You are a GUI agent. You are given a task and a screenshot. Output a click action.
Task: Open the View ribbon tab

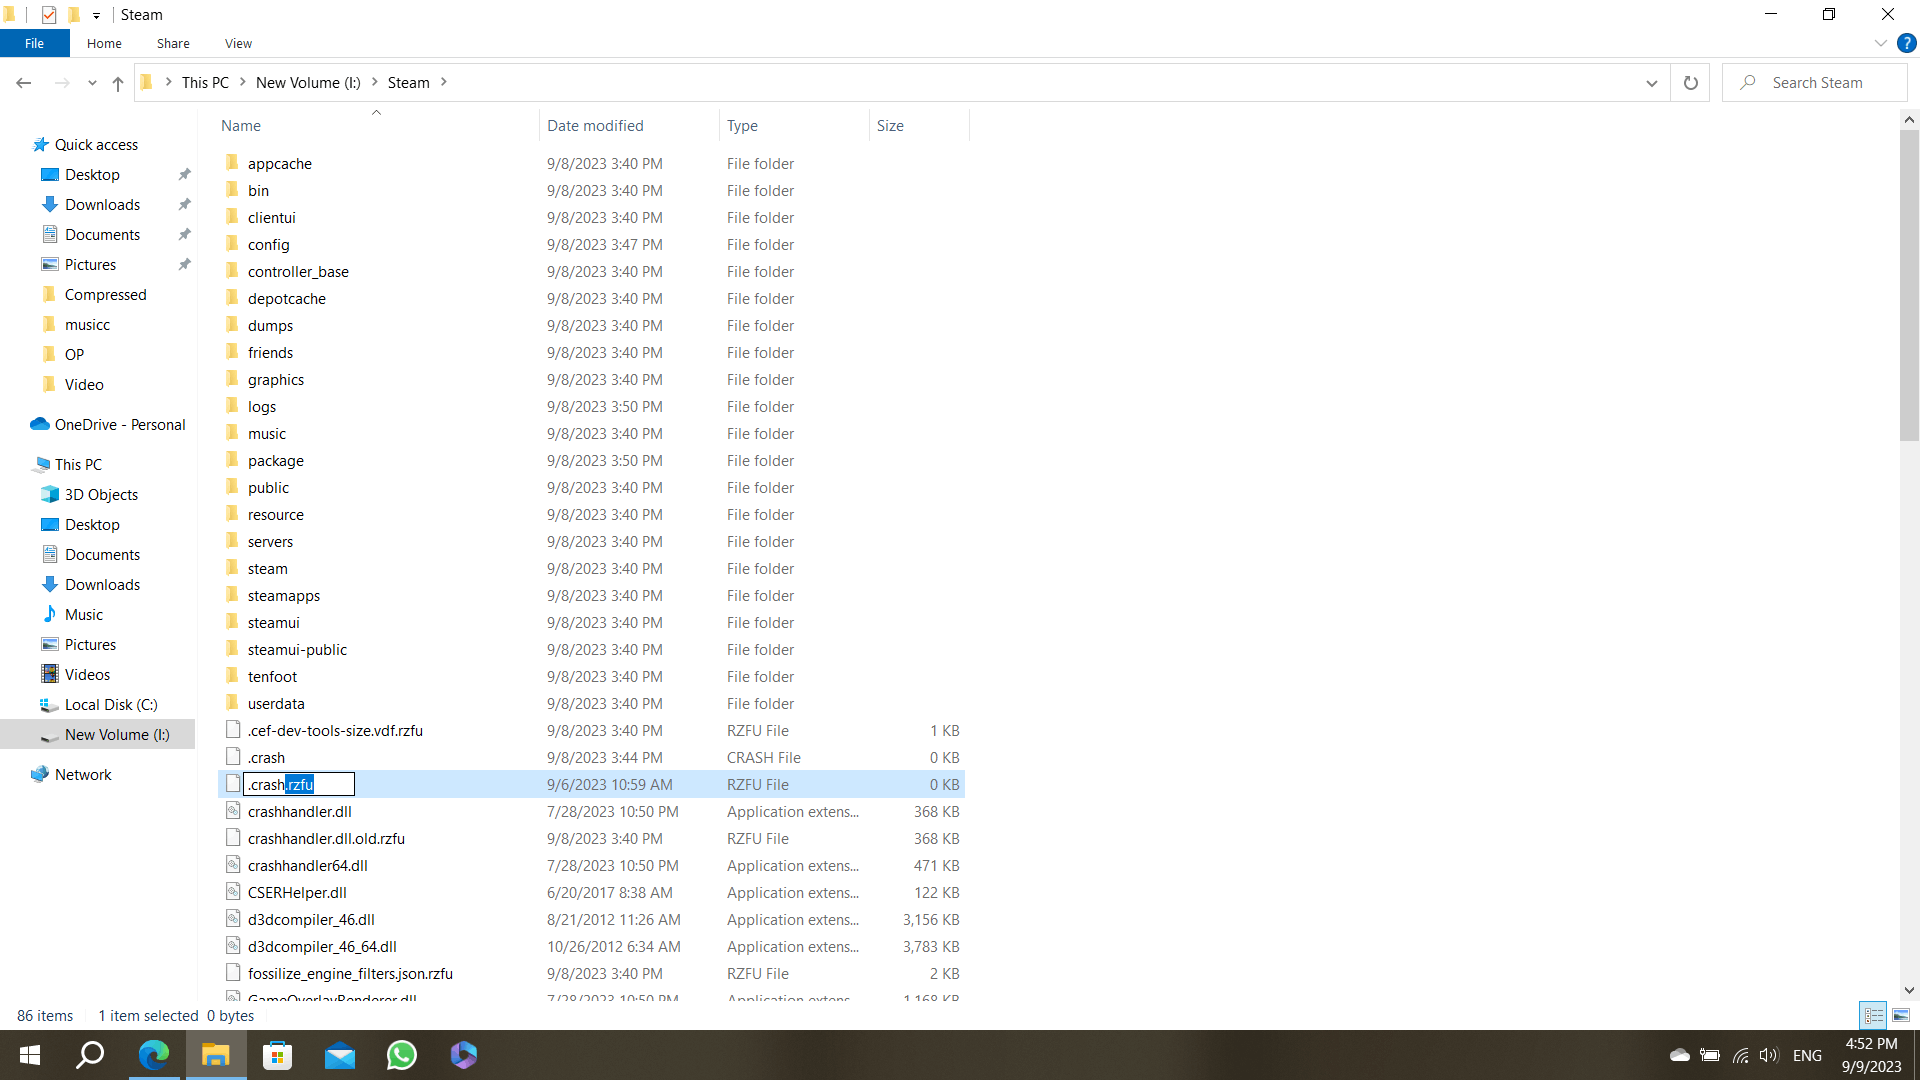[238, 43]
